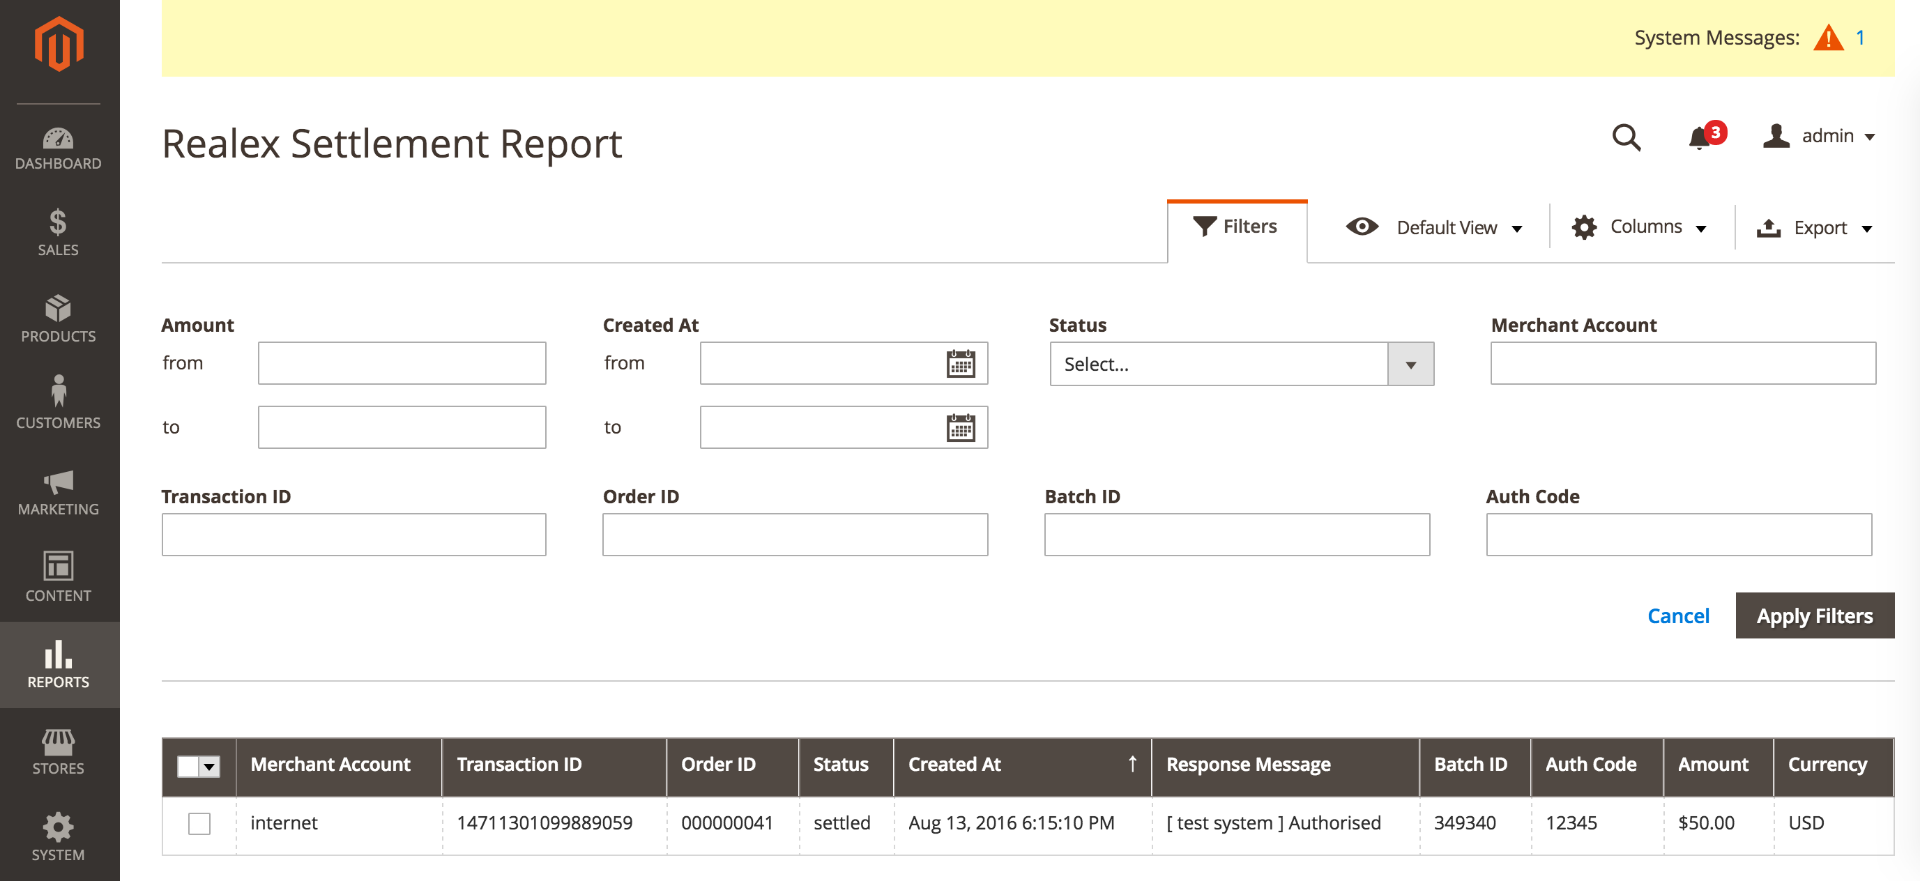
Task: Click the search magnifier icon
Action: 1627,137
